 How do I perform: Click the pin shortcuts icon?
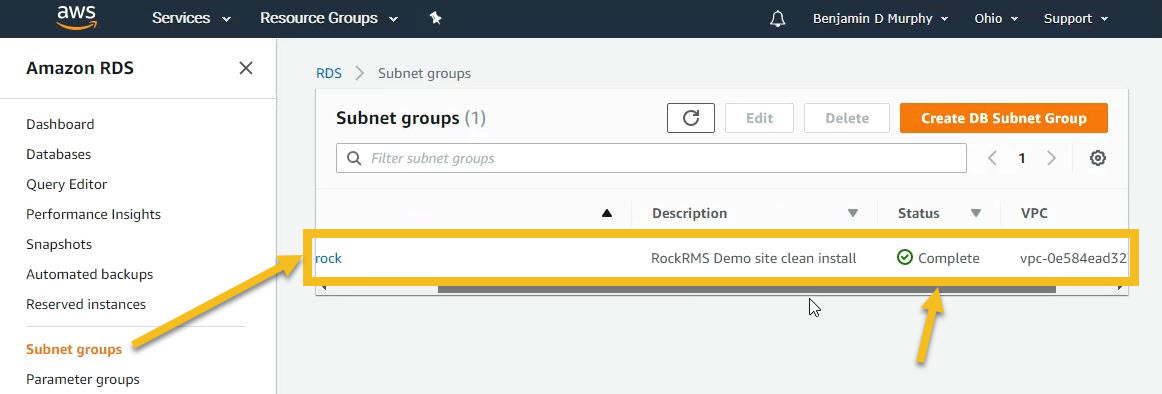tap(436, 19)
